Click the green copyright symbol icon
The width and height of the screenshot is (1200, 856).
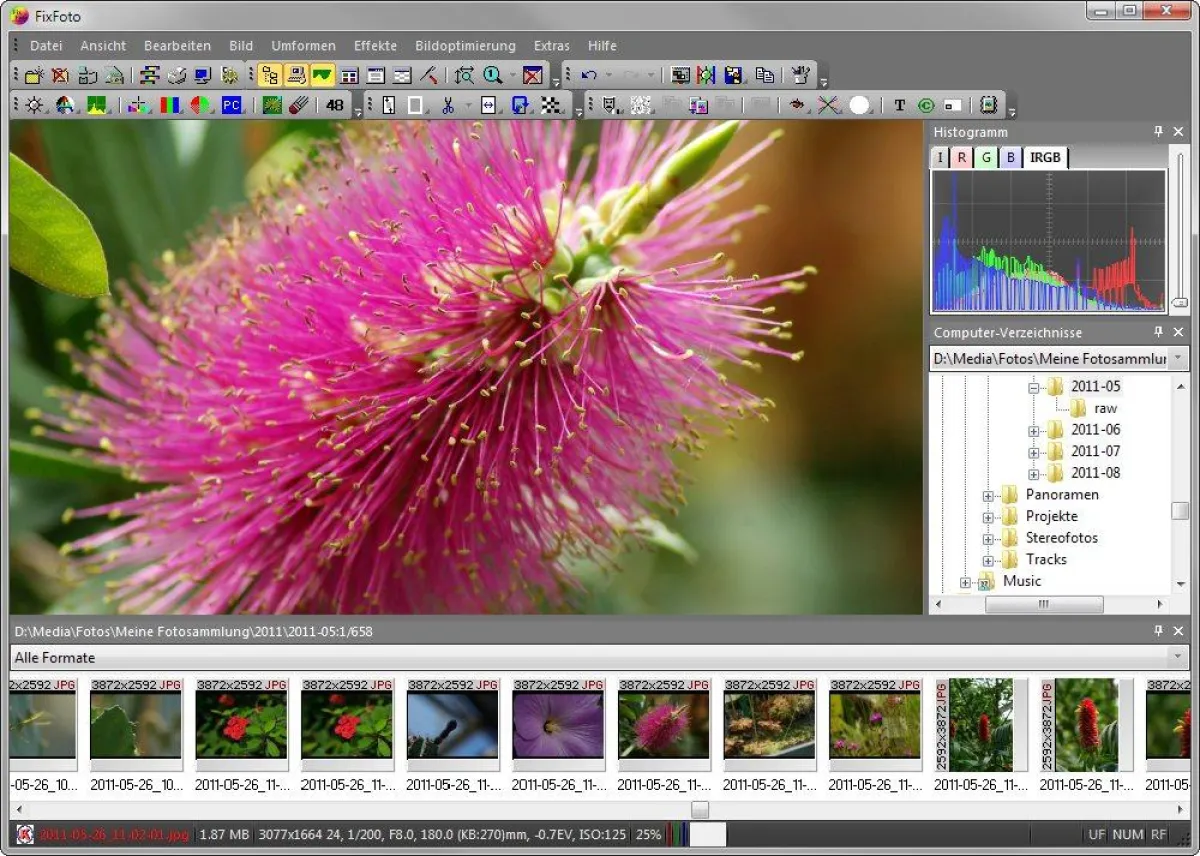pyautogui.click(x=926, y=105)
